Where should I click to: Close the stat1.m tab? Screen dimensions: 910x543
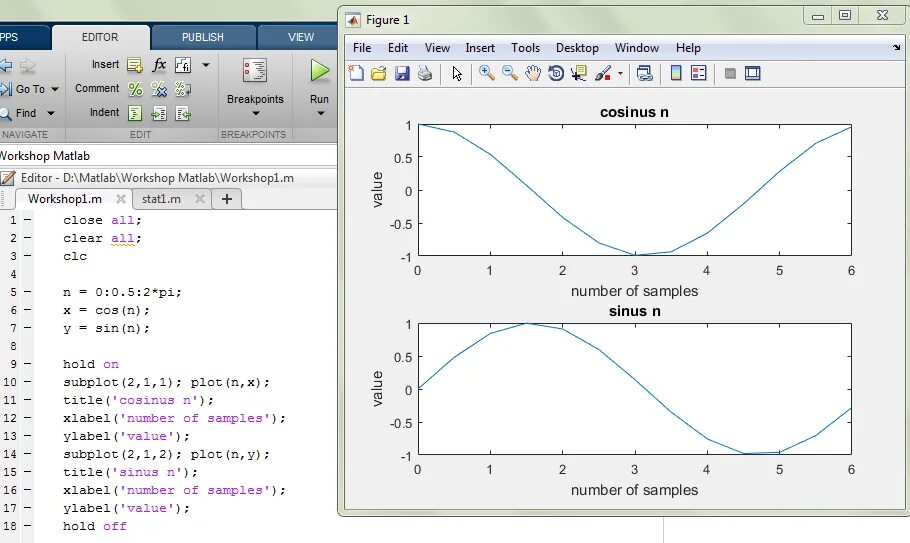(x=200, y=199)
